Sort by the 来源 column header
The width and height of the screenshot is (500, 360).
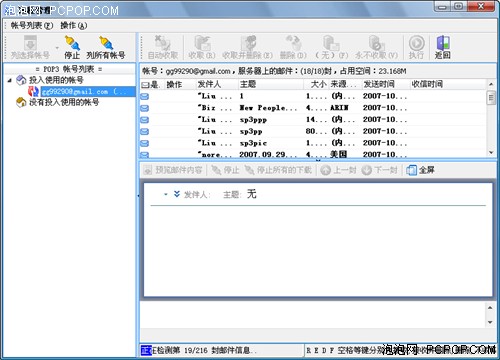[x=345, y=84]
